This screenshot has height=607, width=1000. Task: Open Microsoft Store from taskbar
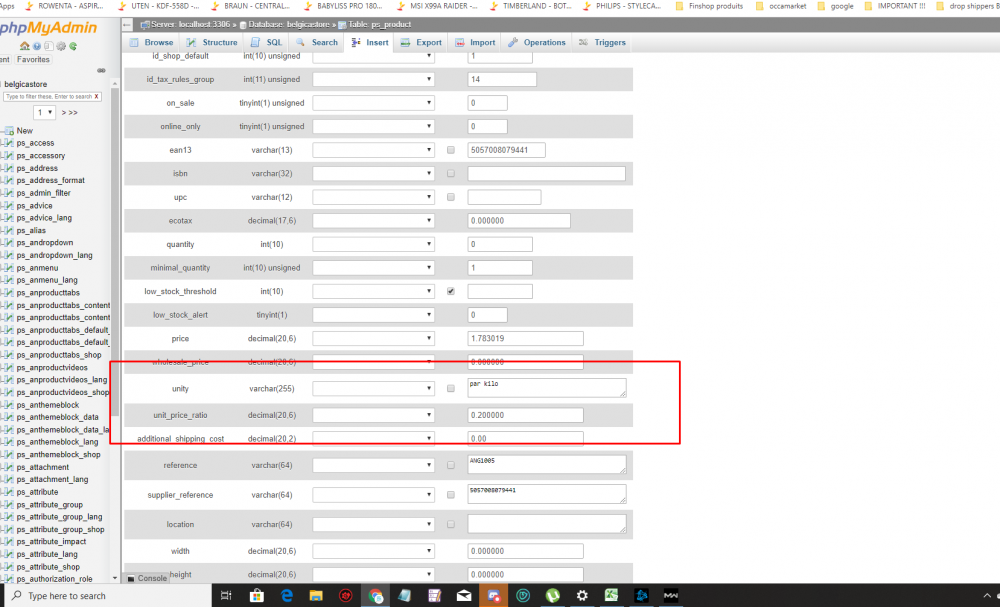tap(256, 596)
